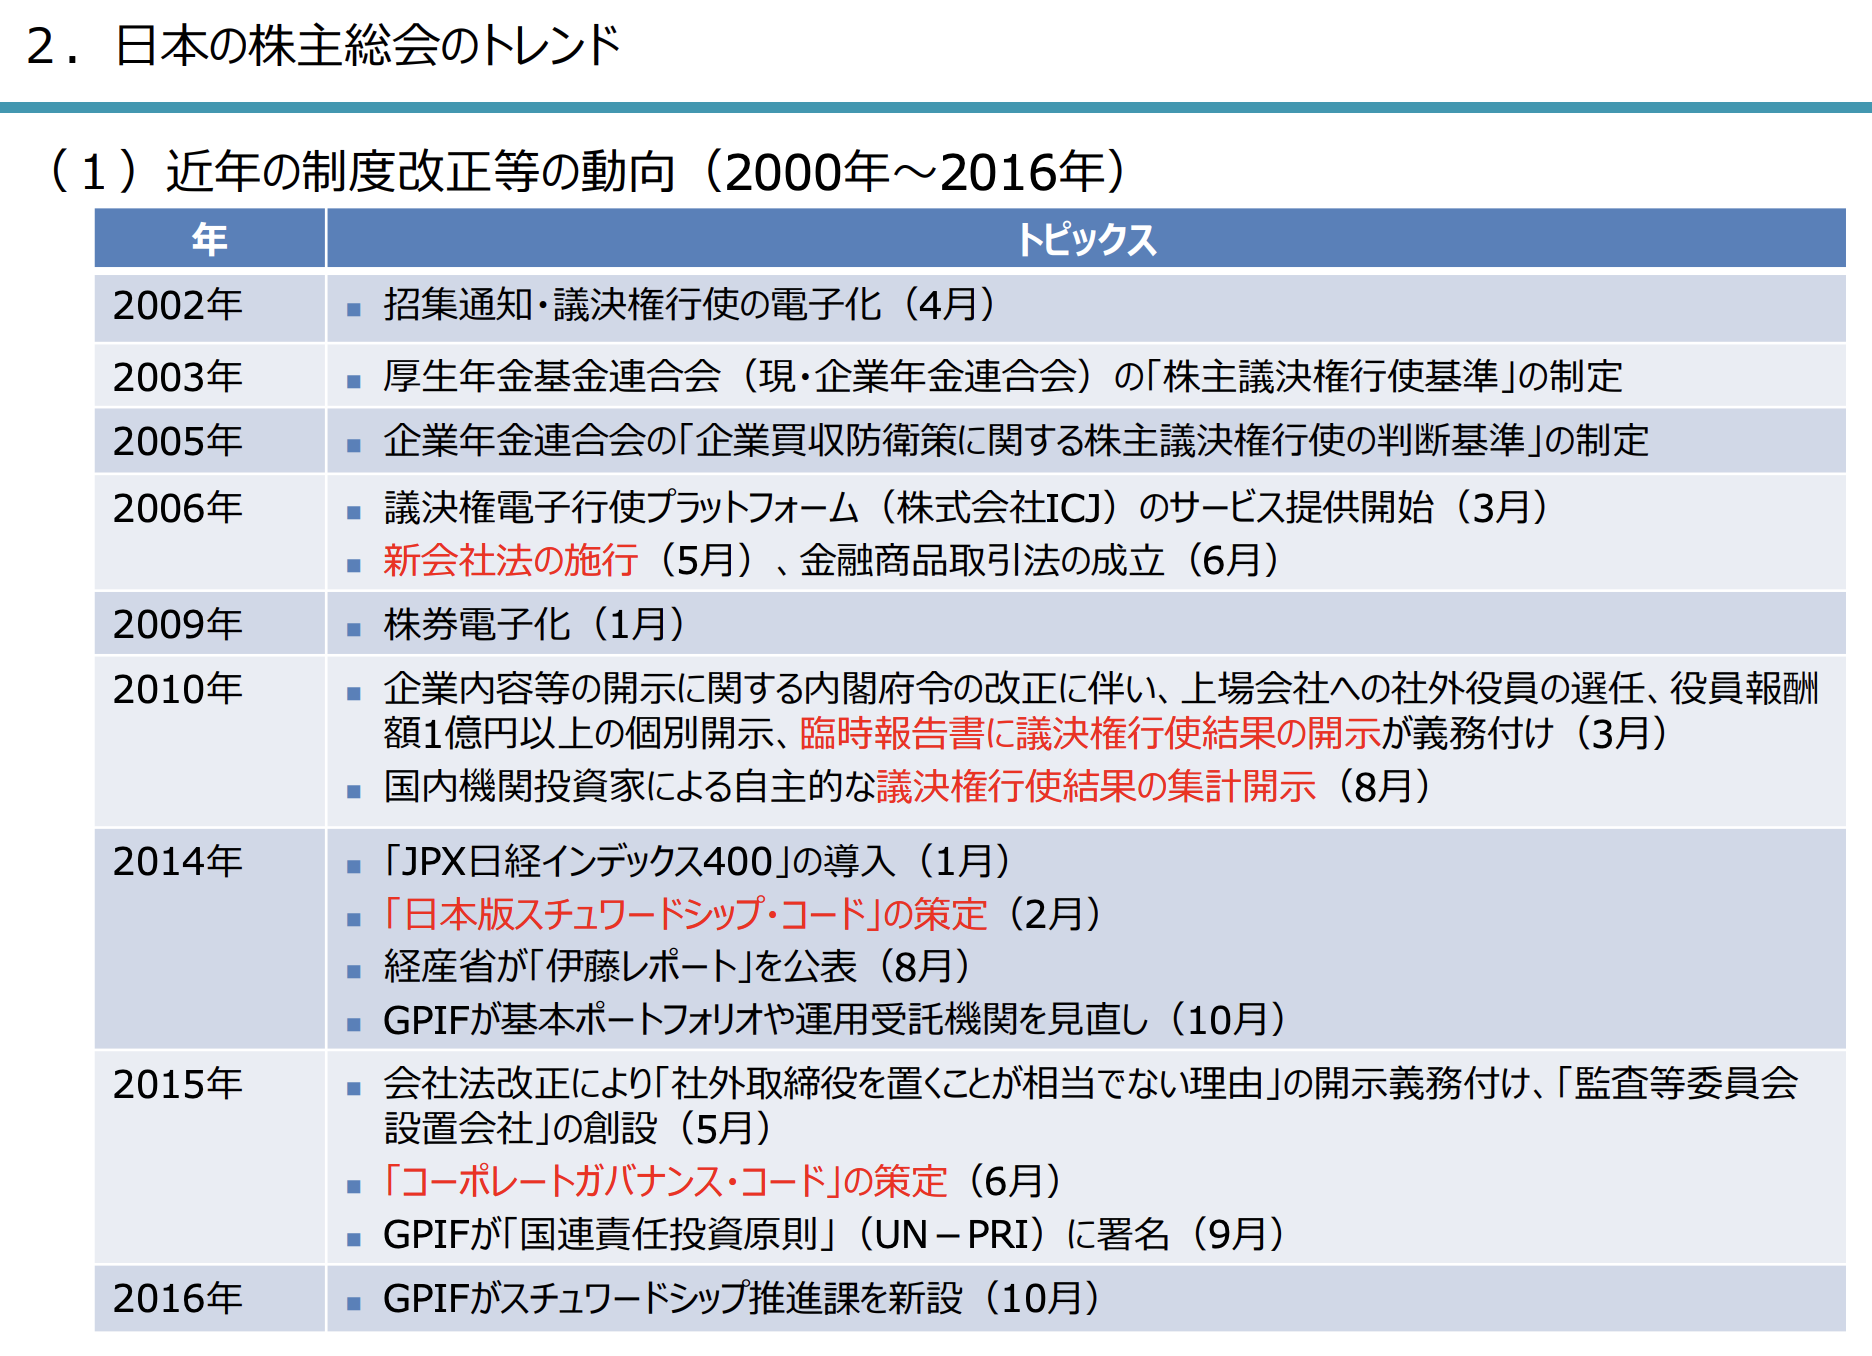This screenshot has height=1356, width=1872.
Task: Click 金融商品取引法の成立 text
Action: tap(982, 560)
